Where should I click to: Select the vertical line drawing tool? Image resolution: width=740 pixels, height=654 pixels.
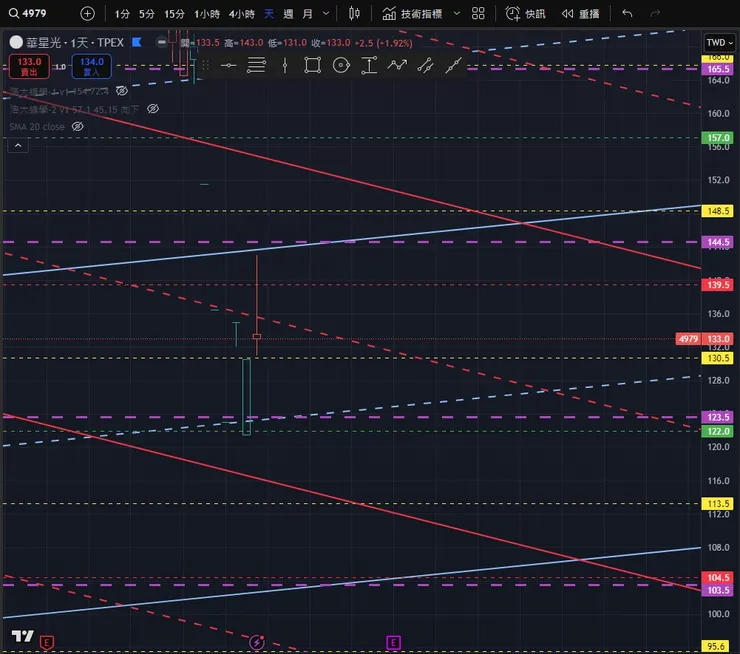[285, 66]
